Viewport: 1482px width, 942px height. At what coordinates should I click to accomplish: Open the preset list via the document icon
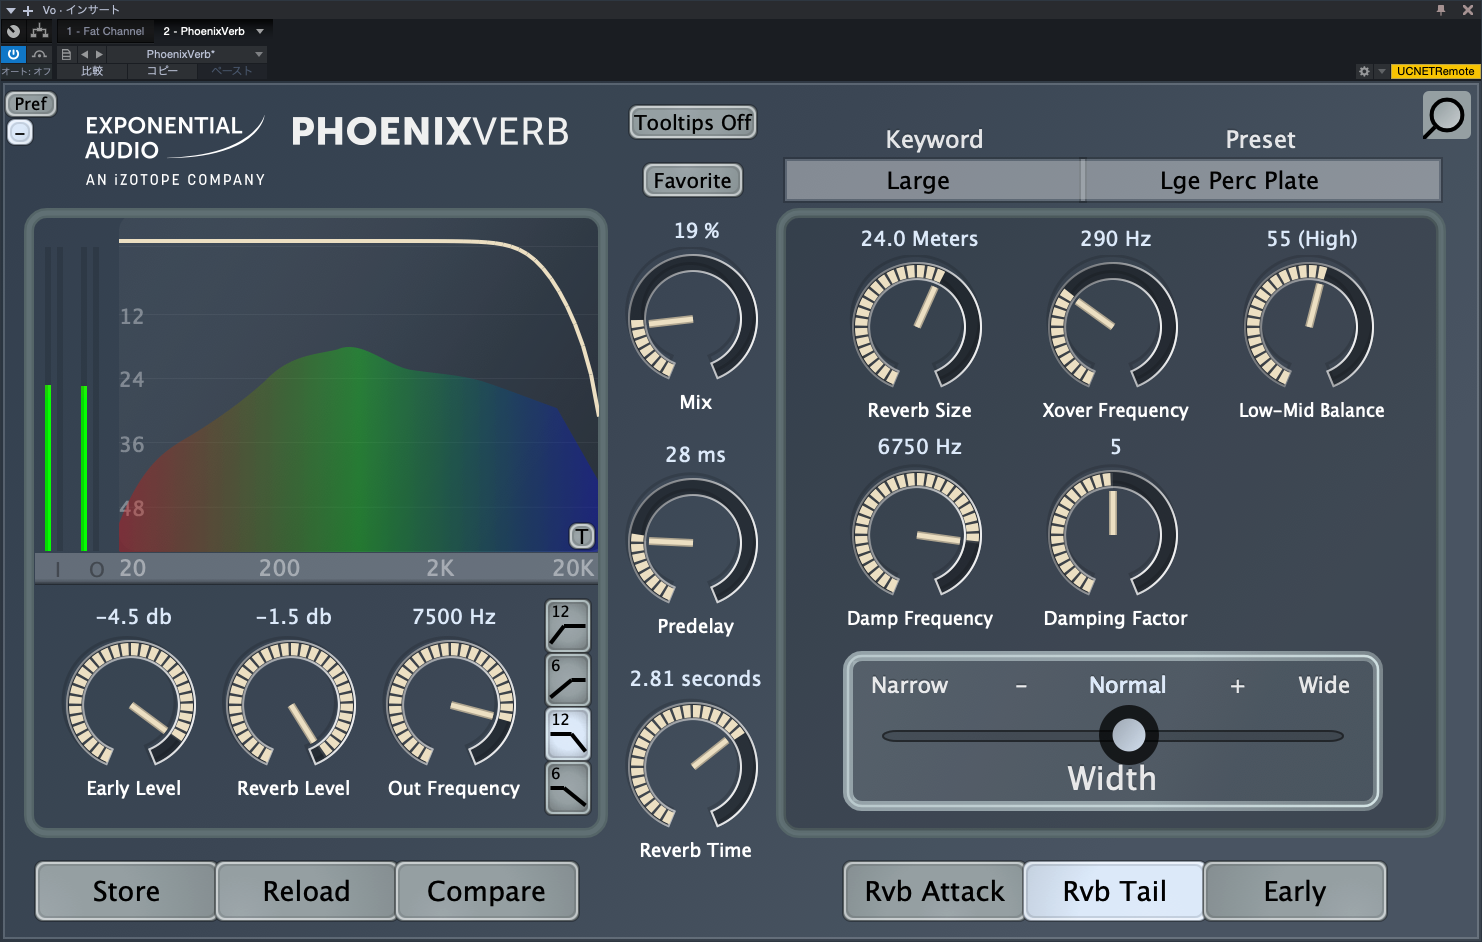click(66, 54)
